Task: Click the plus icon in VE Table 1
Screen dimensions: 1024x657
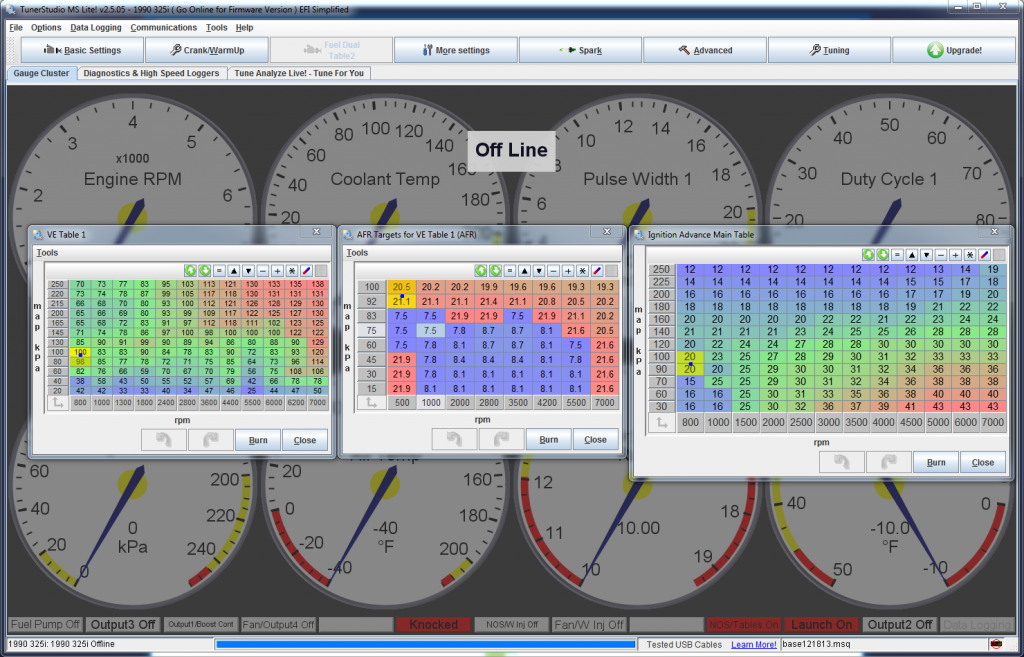Action: click(277, 270)
